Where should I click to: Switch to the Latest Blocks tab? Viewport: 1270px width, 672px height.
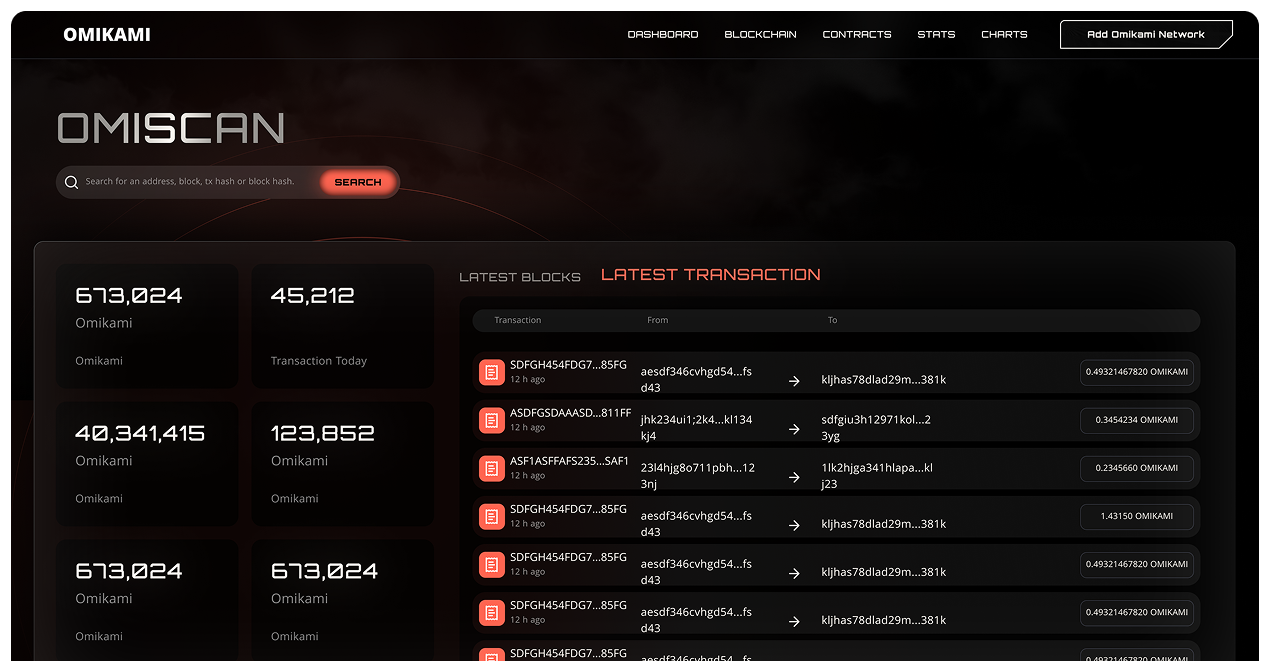(519, 277)
